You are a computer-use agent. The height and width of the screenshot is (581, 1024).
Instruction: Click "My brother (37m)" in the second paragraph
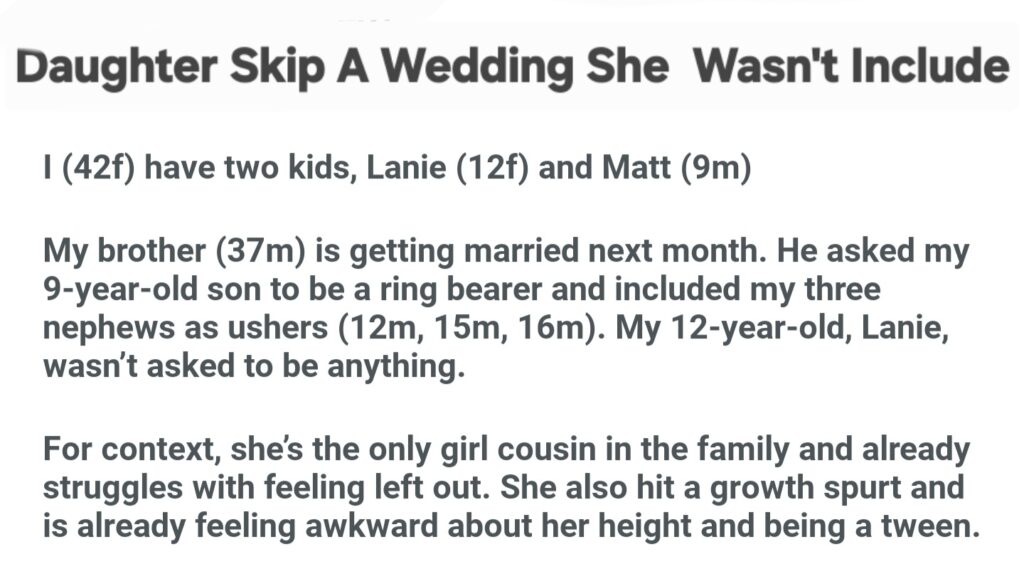170,250
